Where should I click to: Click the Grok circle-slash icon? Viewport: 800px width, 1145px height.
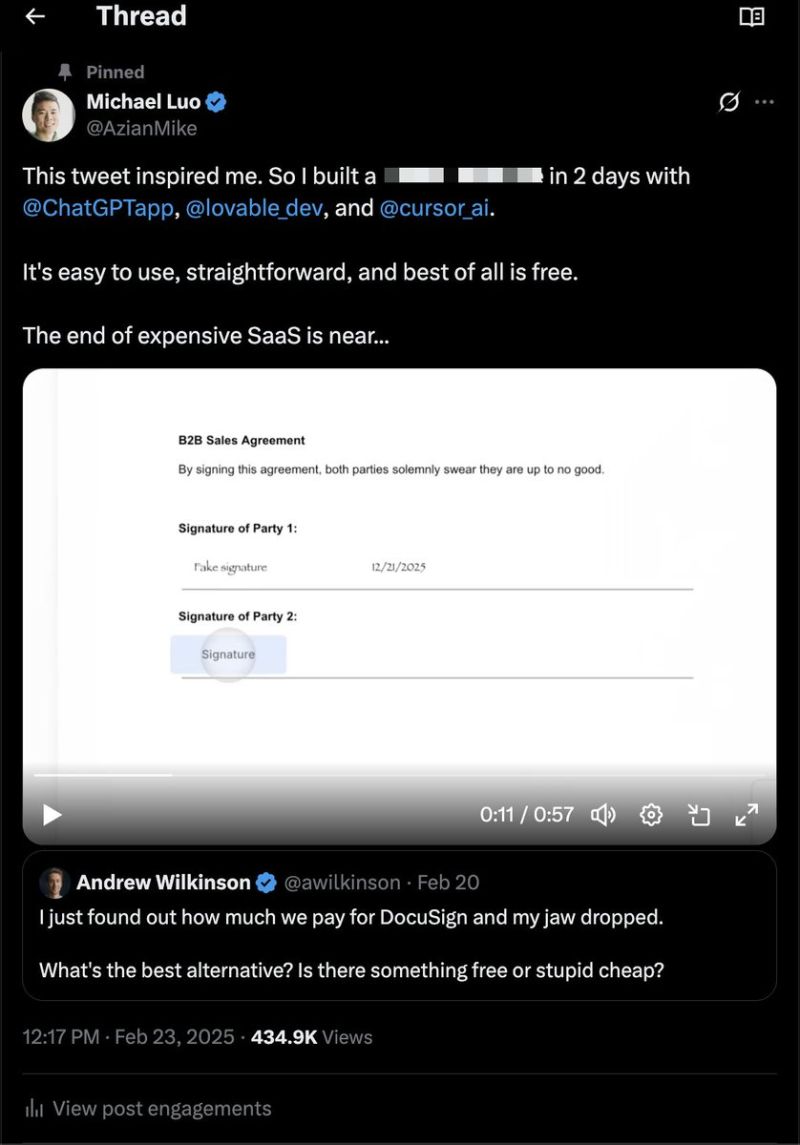tap(729, 102)
